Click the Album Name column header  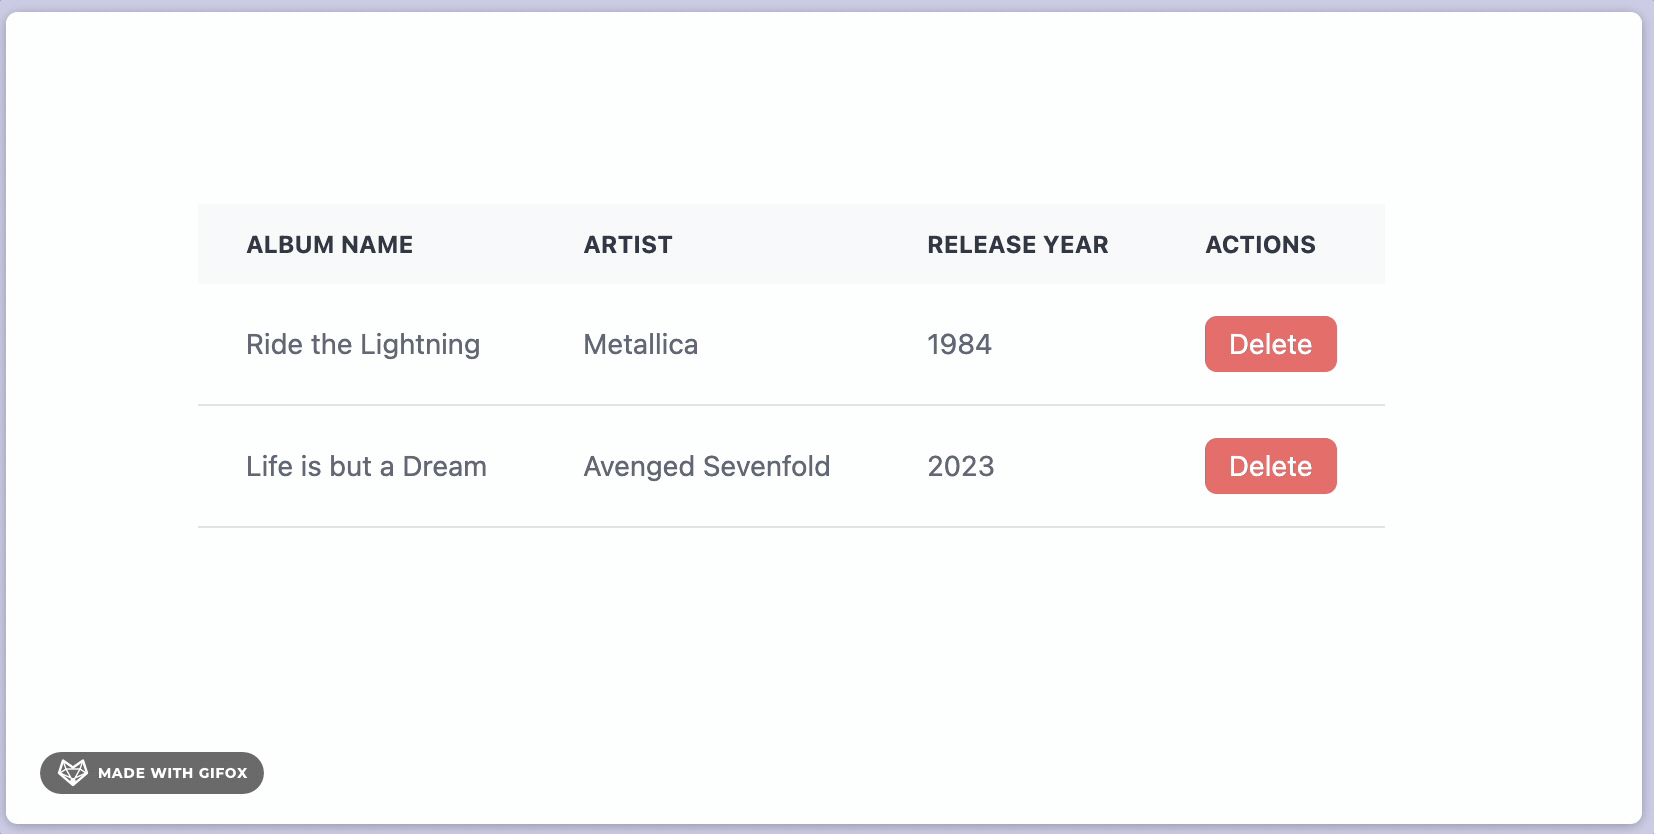point(329,245)
